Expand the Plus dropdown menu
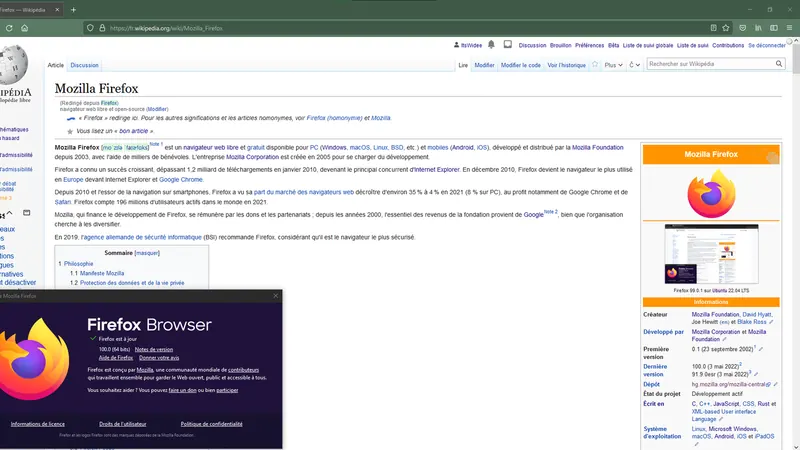This screenshot has height=450, width=800. coord(613,65)
